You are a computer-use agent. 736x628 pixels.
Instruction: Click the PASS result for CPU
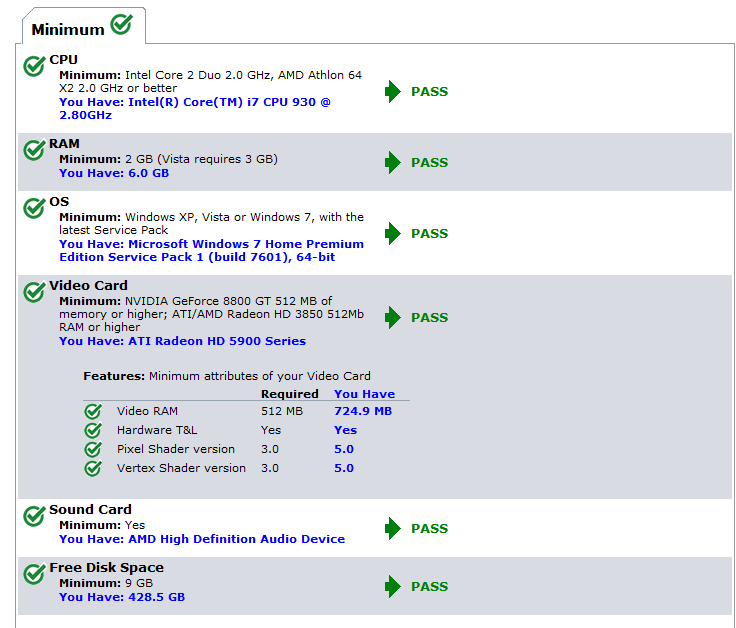(x=429, y=92)
